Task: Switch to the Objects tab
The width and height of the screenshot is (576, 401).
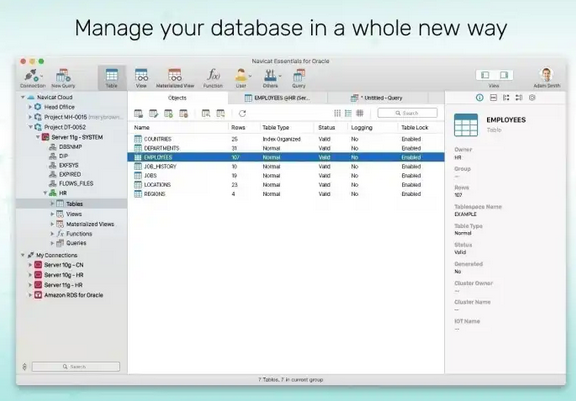Action: point(177,98)
